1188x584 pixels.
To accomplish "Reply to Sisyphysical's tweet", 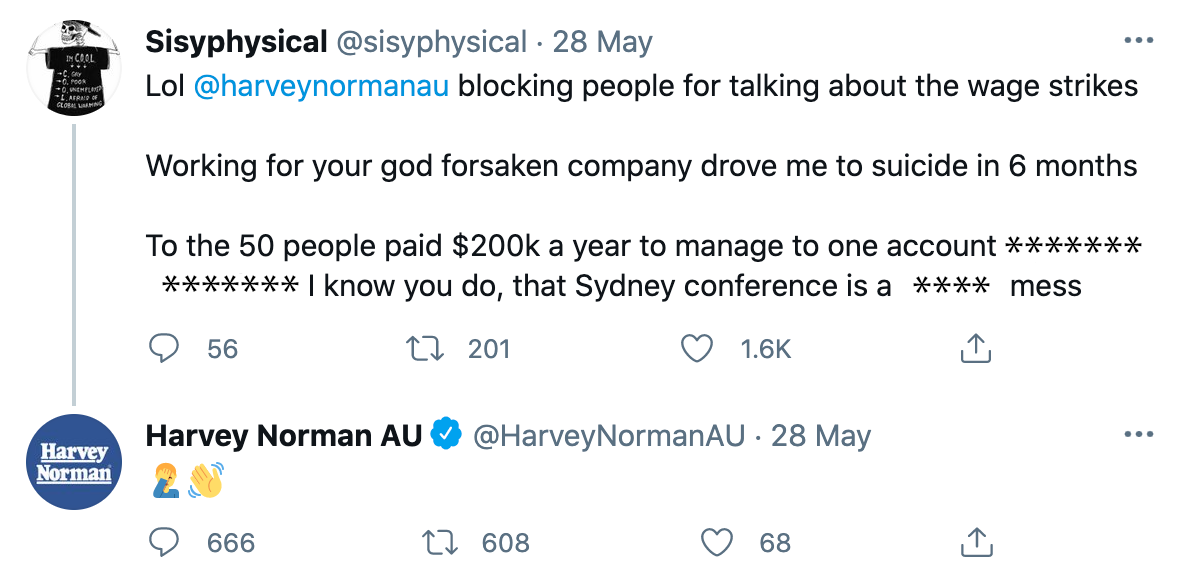I will click(164, 348).
